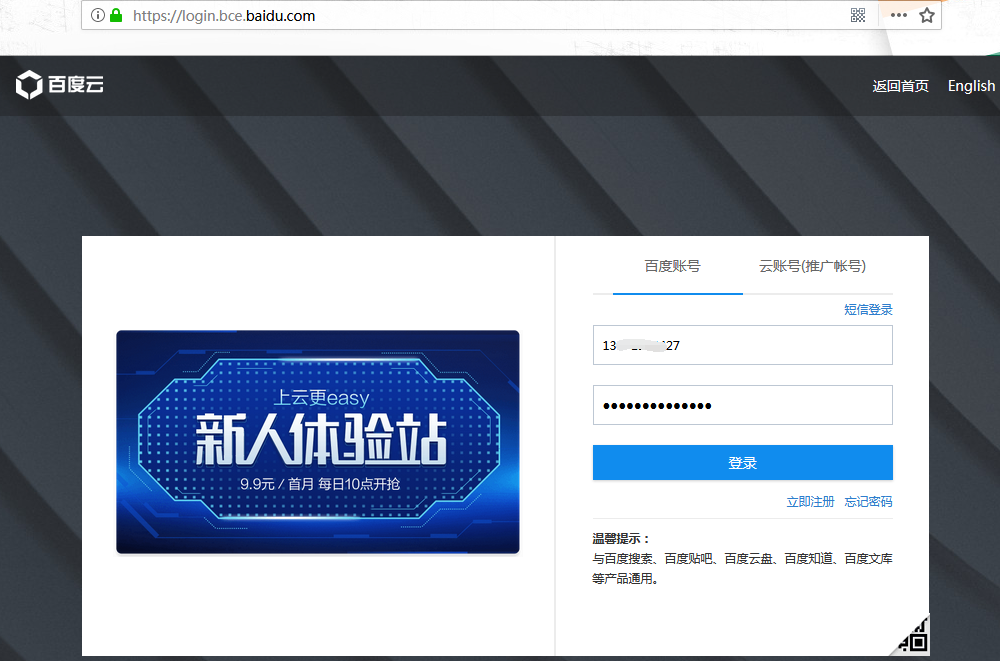Click the password input field
This screenshot has width=1000, height=661.
pos(743,405)
